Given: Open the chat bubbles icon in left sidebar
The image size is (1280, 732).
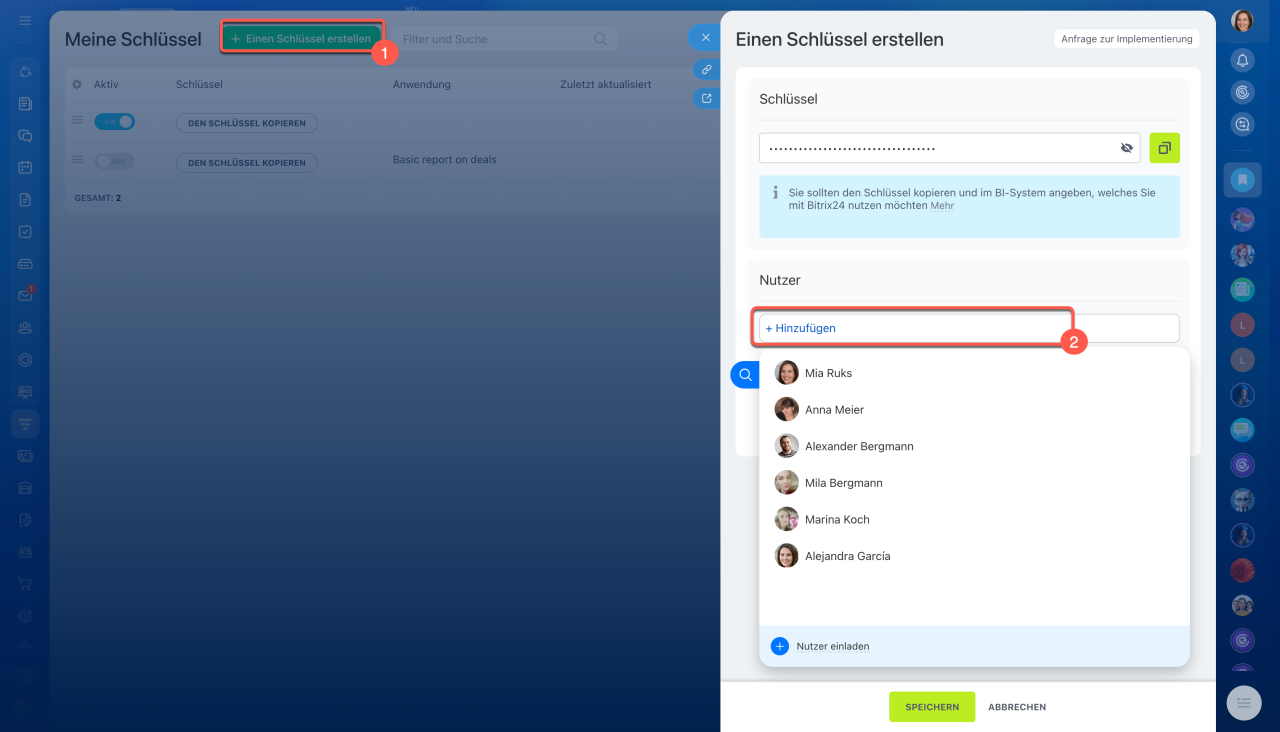Looking at the screenshot, I should click(25, 135).
